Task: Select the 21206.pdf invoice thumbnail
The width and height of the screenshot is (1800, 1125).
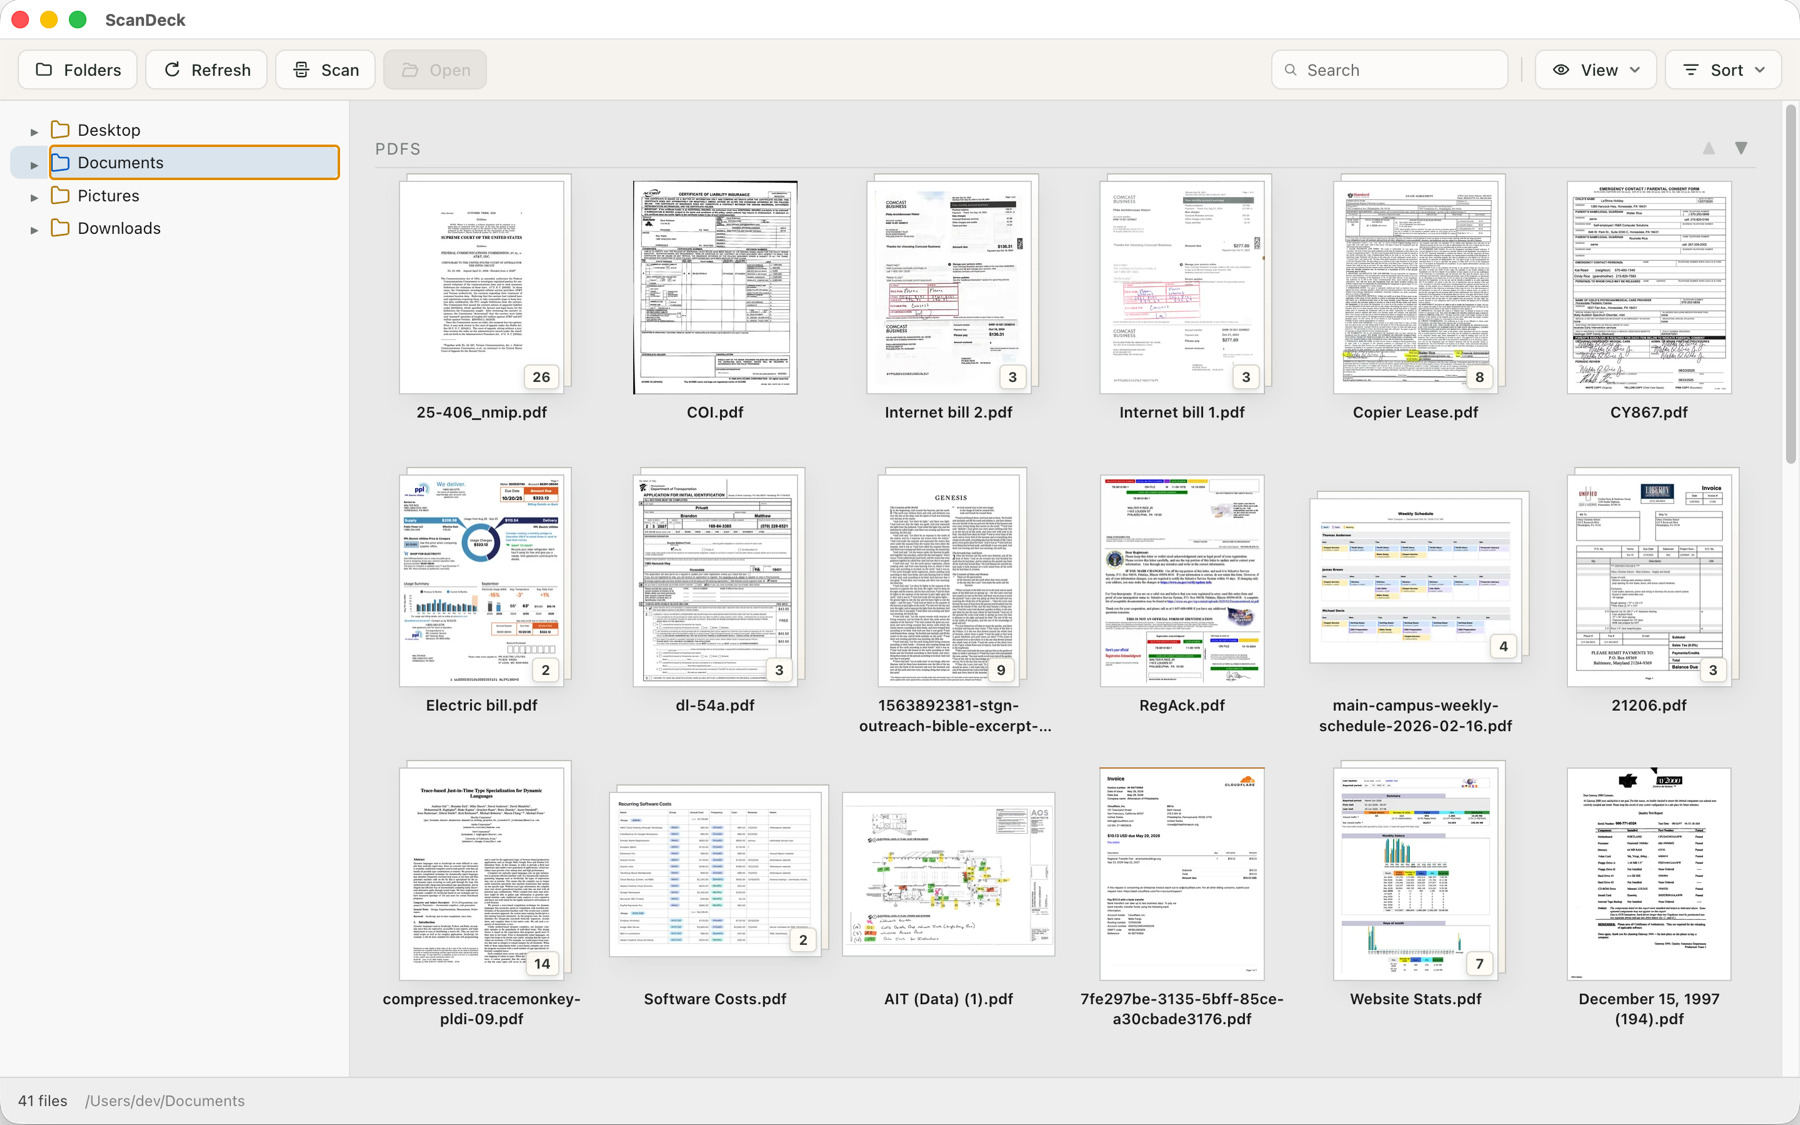Action: point(1652,577)
